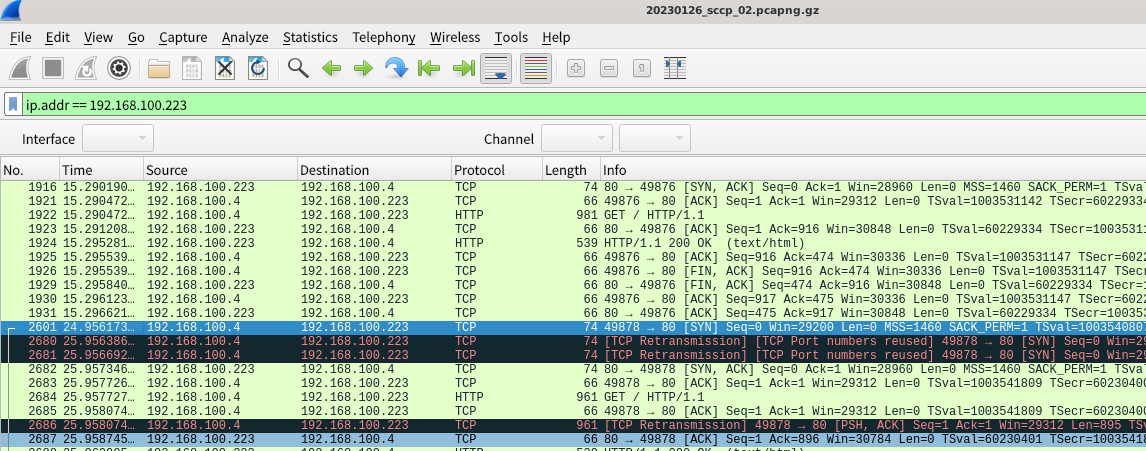Reload the capture file icon
The width and height of the screenshot is (1146, 451).
[x=258, y=69]
